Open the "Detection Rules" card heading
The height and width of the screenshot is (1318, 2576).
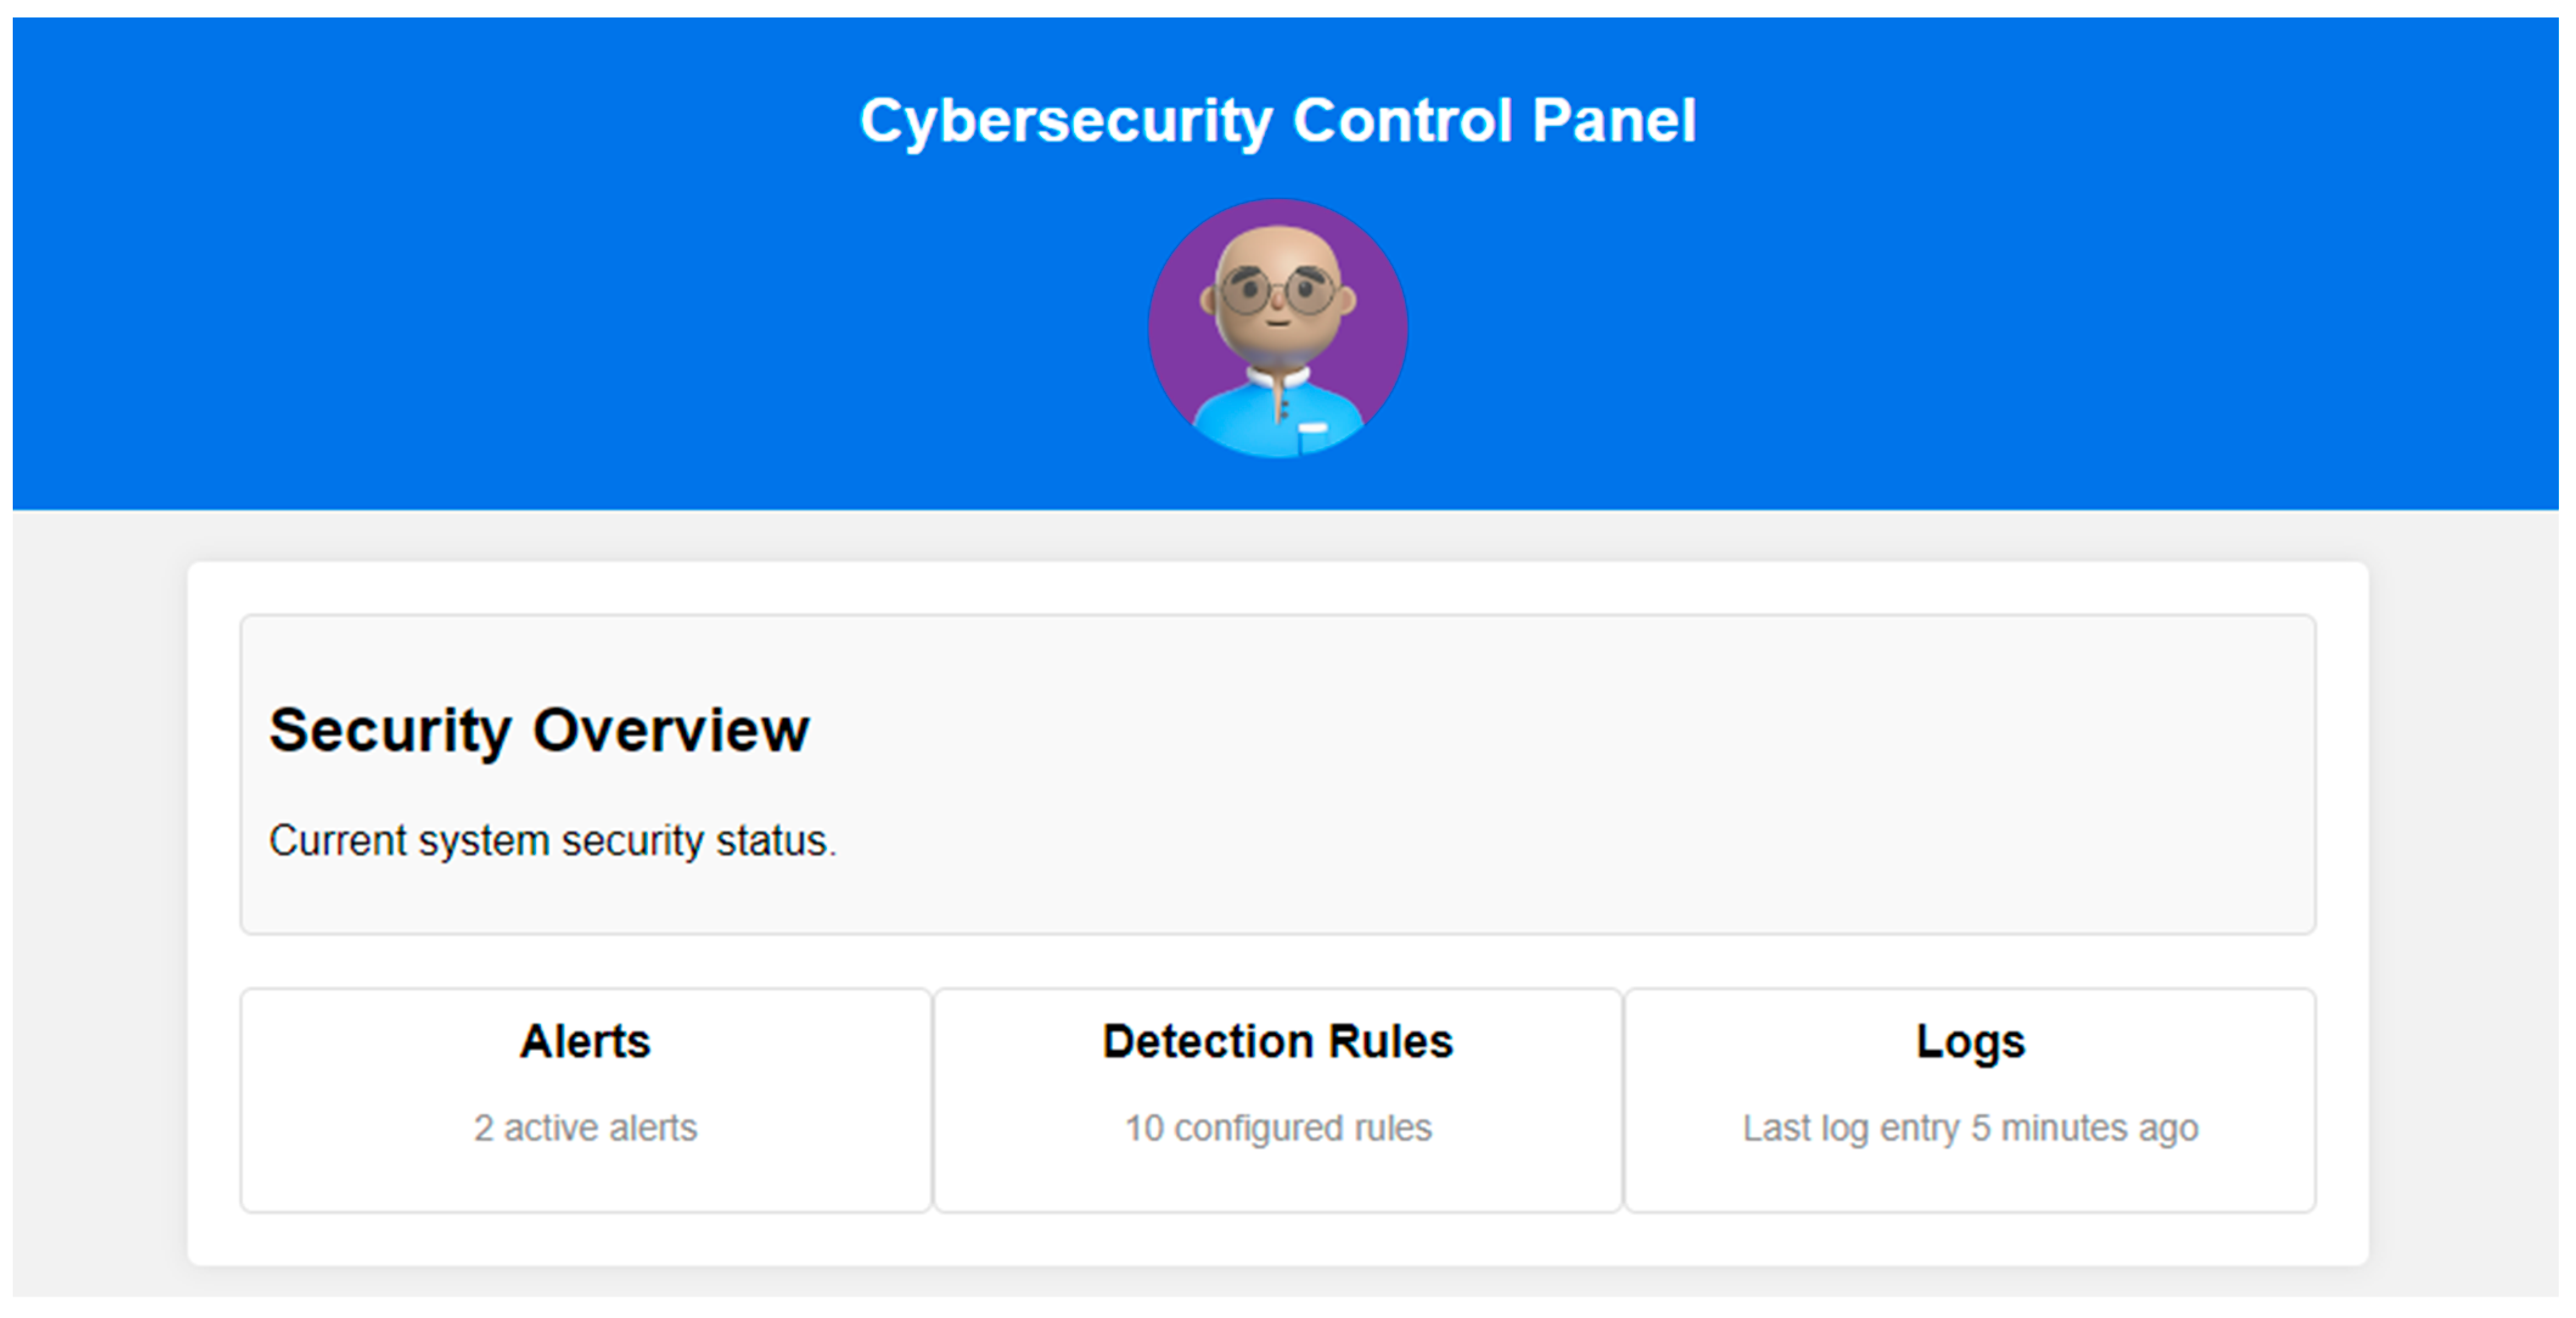pos(1277,1041)
